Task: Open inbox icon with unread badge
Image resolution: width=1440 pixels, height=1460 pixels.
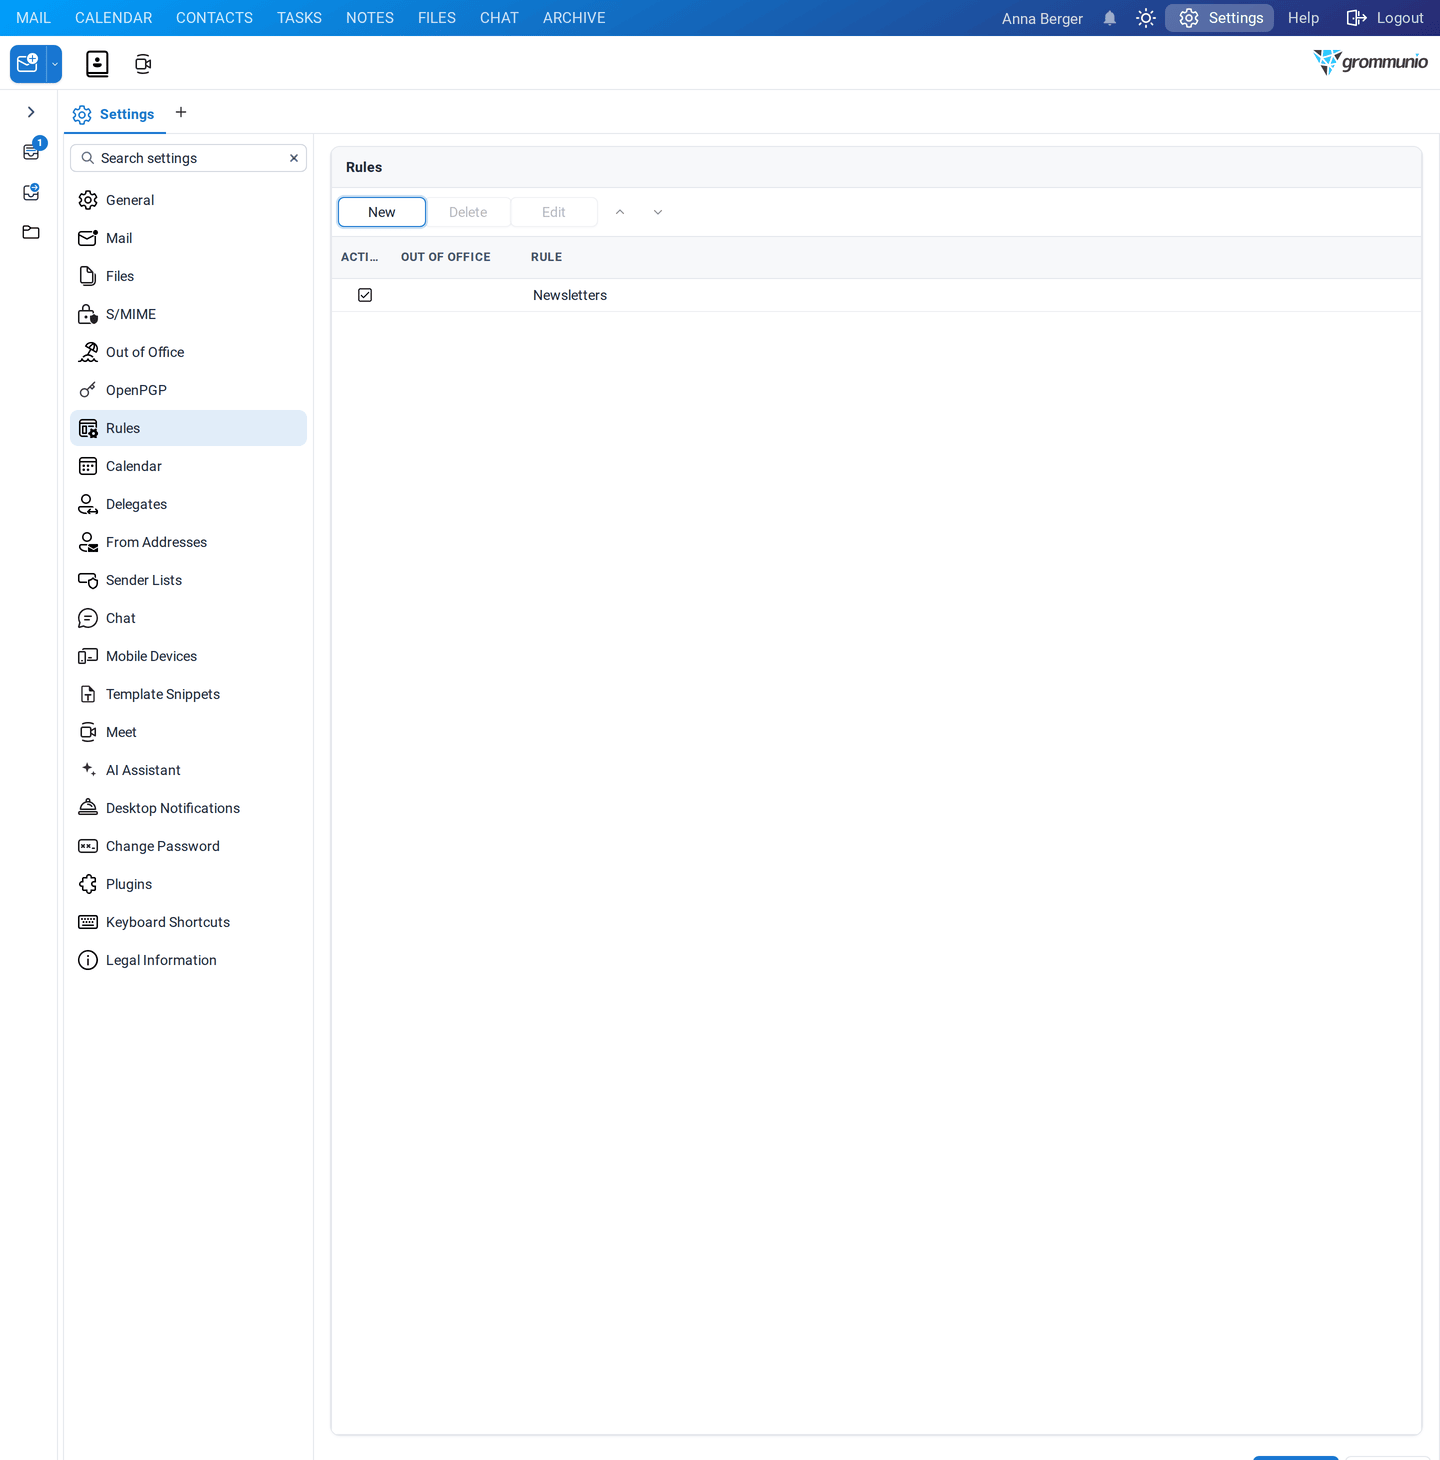Action: pyautogui.click(x=33, y=150)
